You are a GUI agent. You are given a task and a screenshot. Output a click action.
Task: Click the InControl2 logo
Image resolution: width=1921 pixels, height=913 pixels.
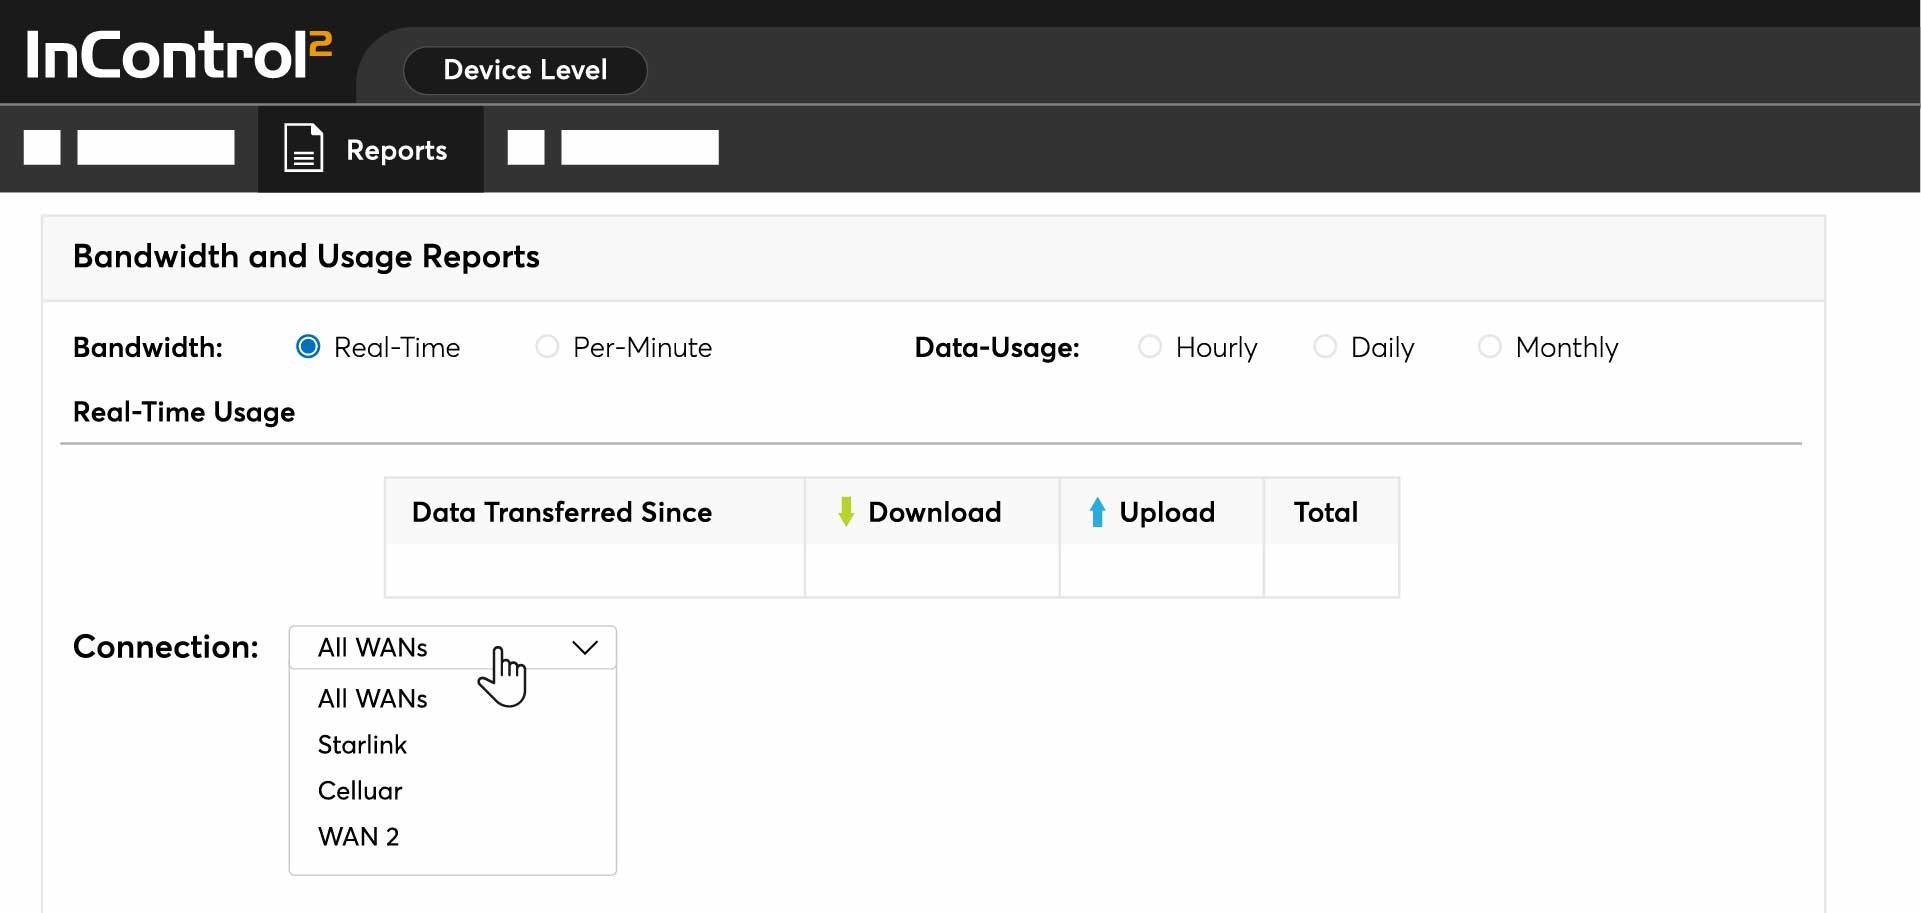point(178,55)
